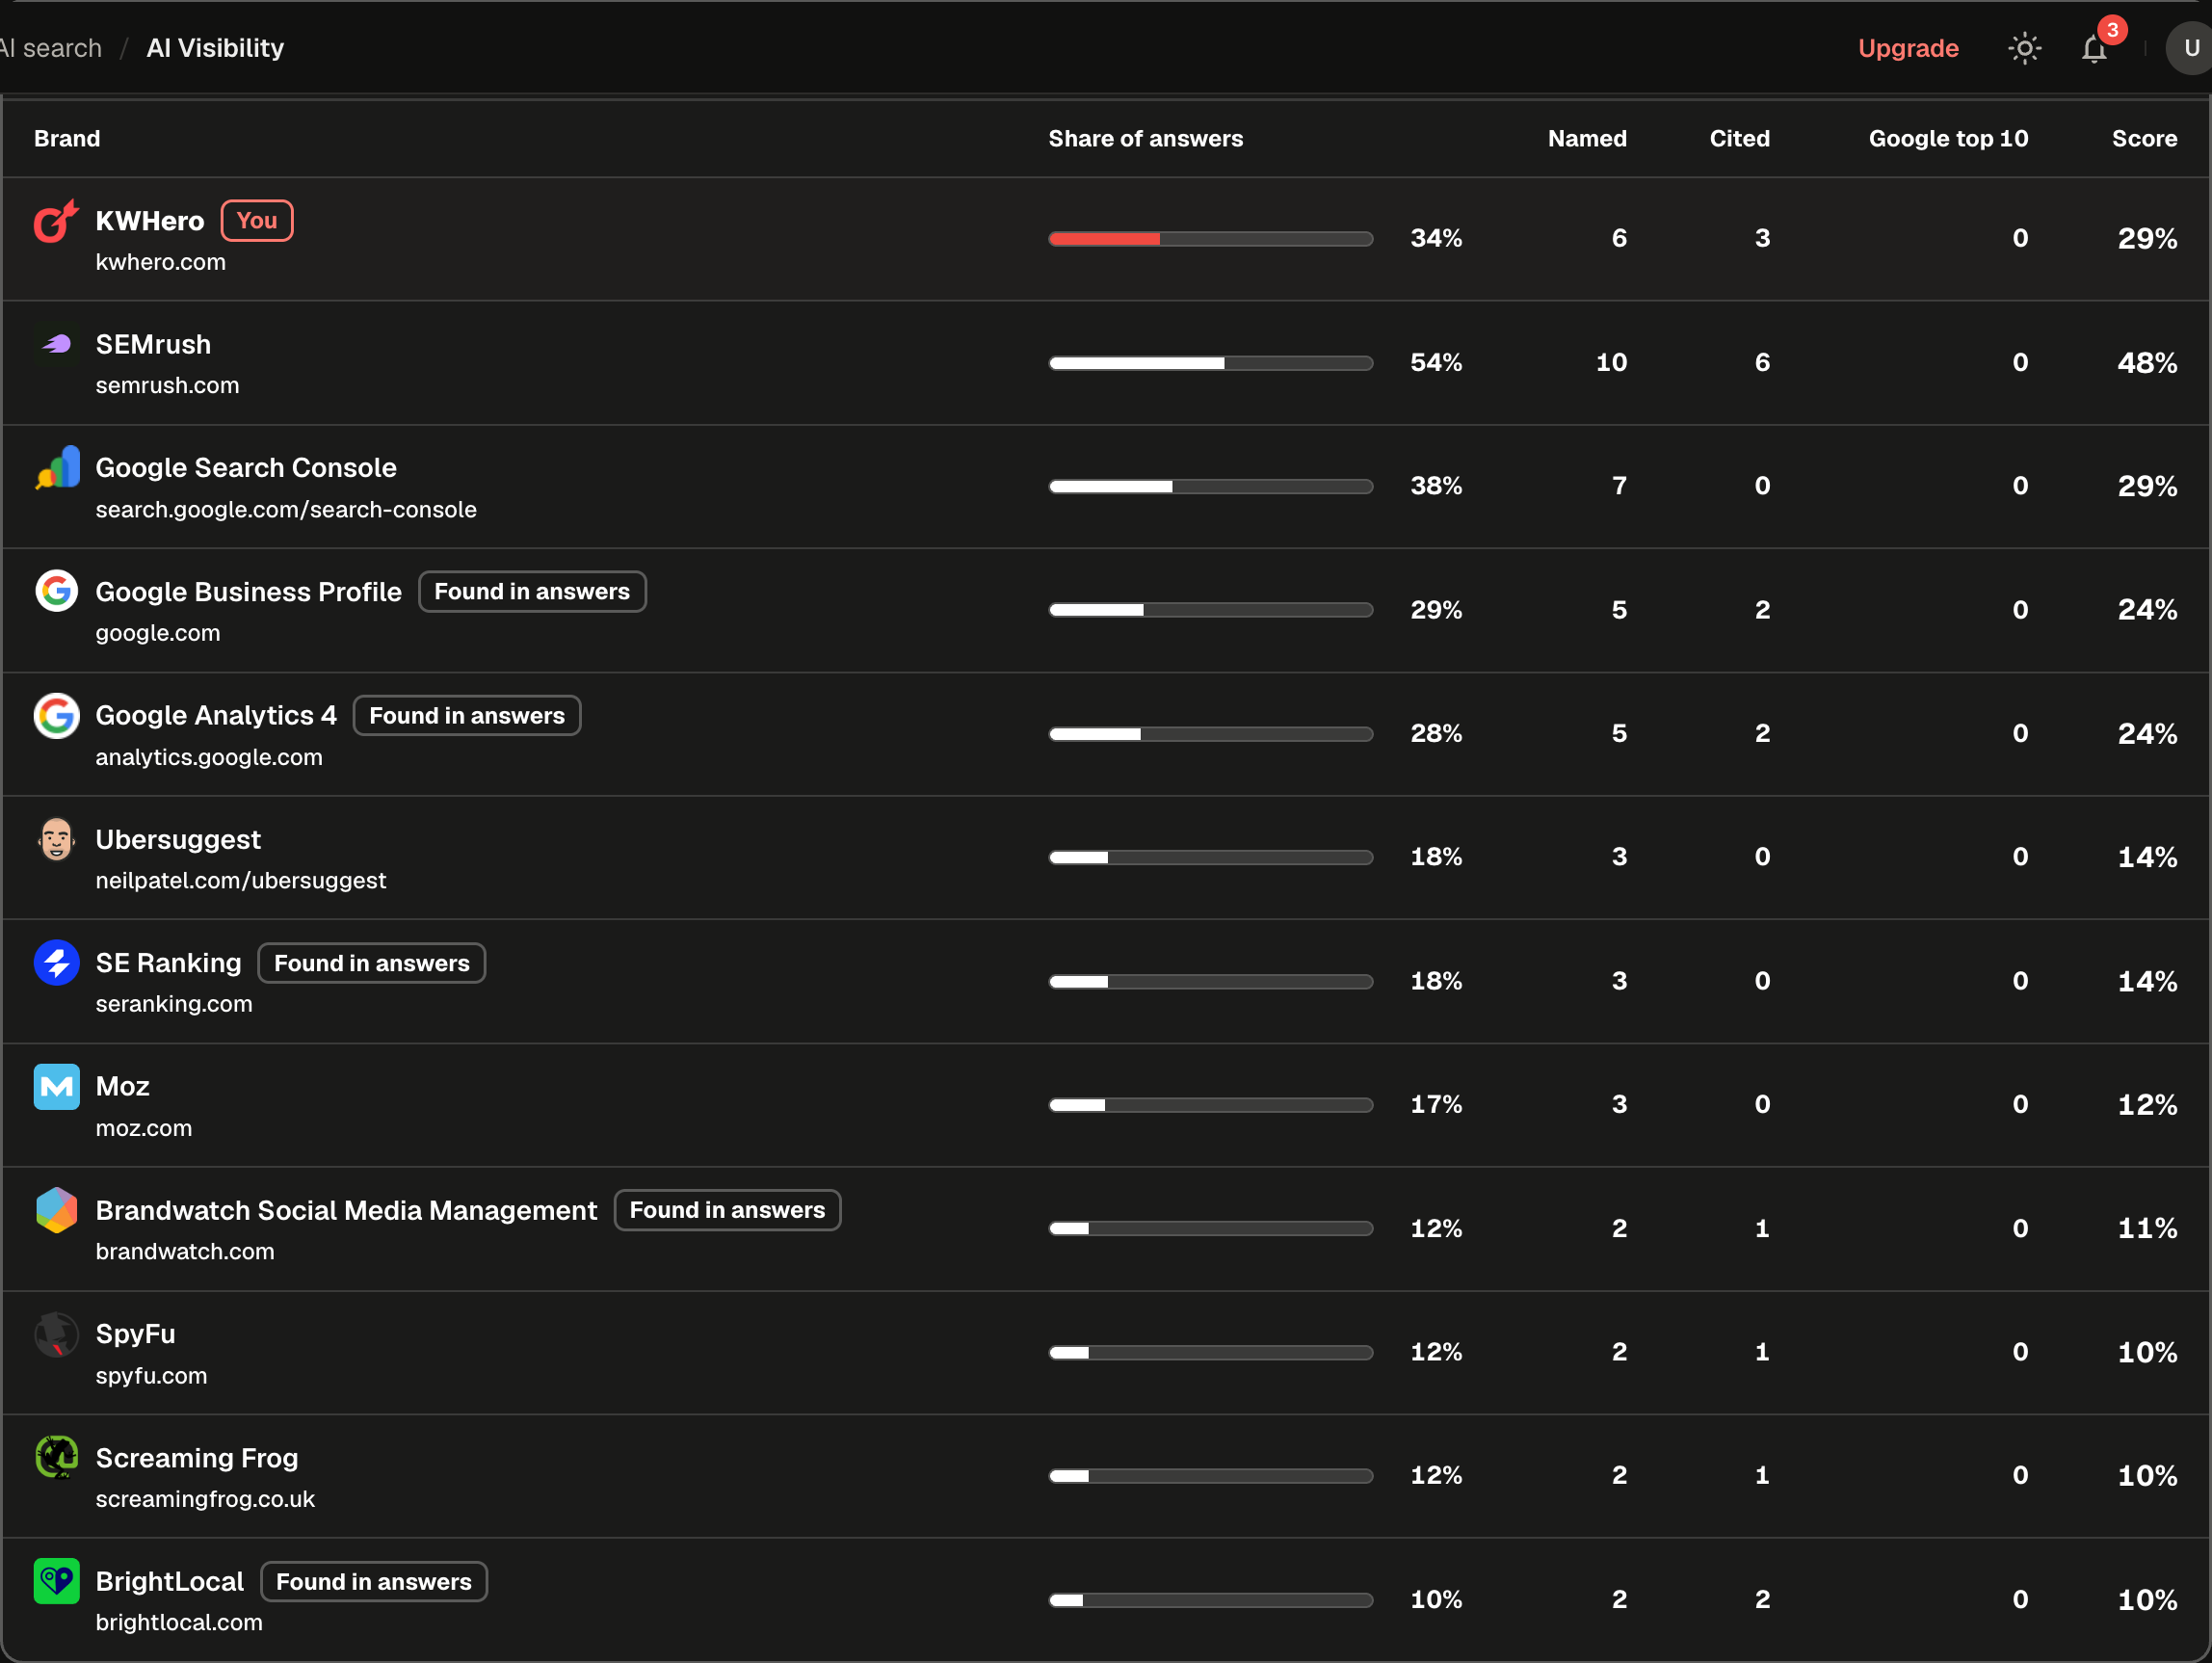
Task: Click the Ubersuggest face avatar icon
Action: click(x=56, y=839)
